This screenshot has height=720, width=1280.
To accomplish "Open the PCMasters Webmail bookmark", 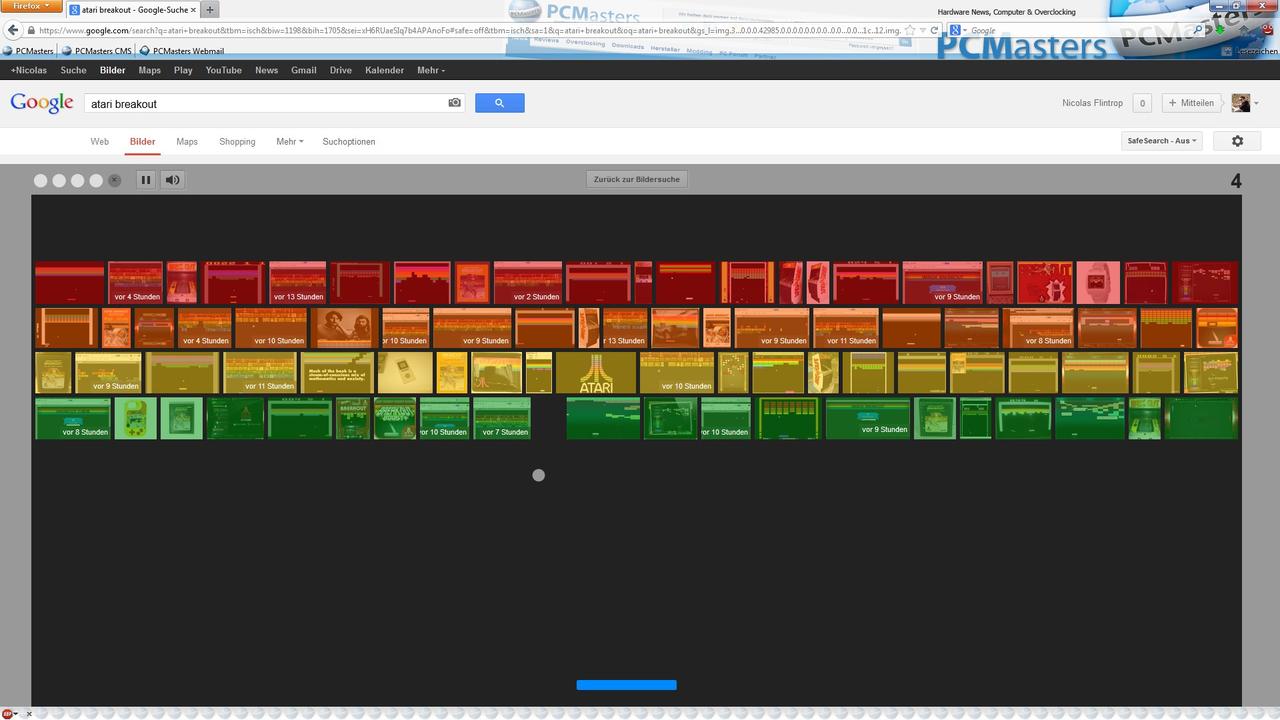I will [x=182, y=51].
